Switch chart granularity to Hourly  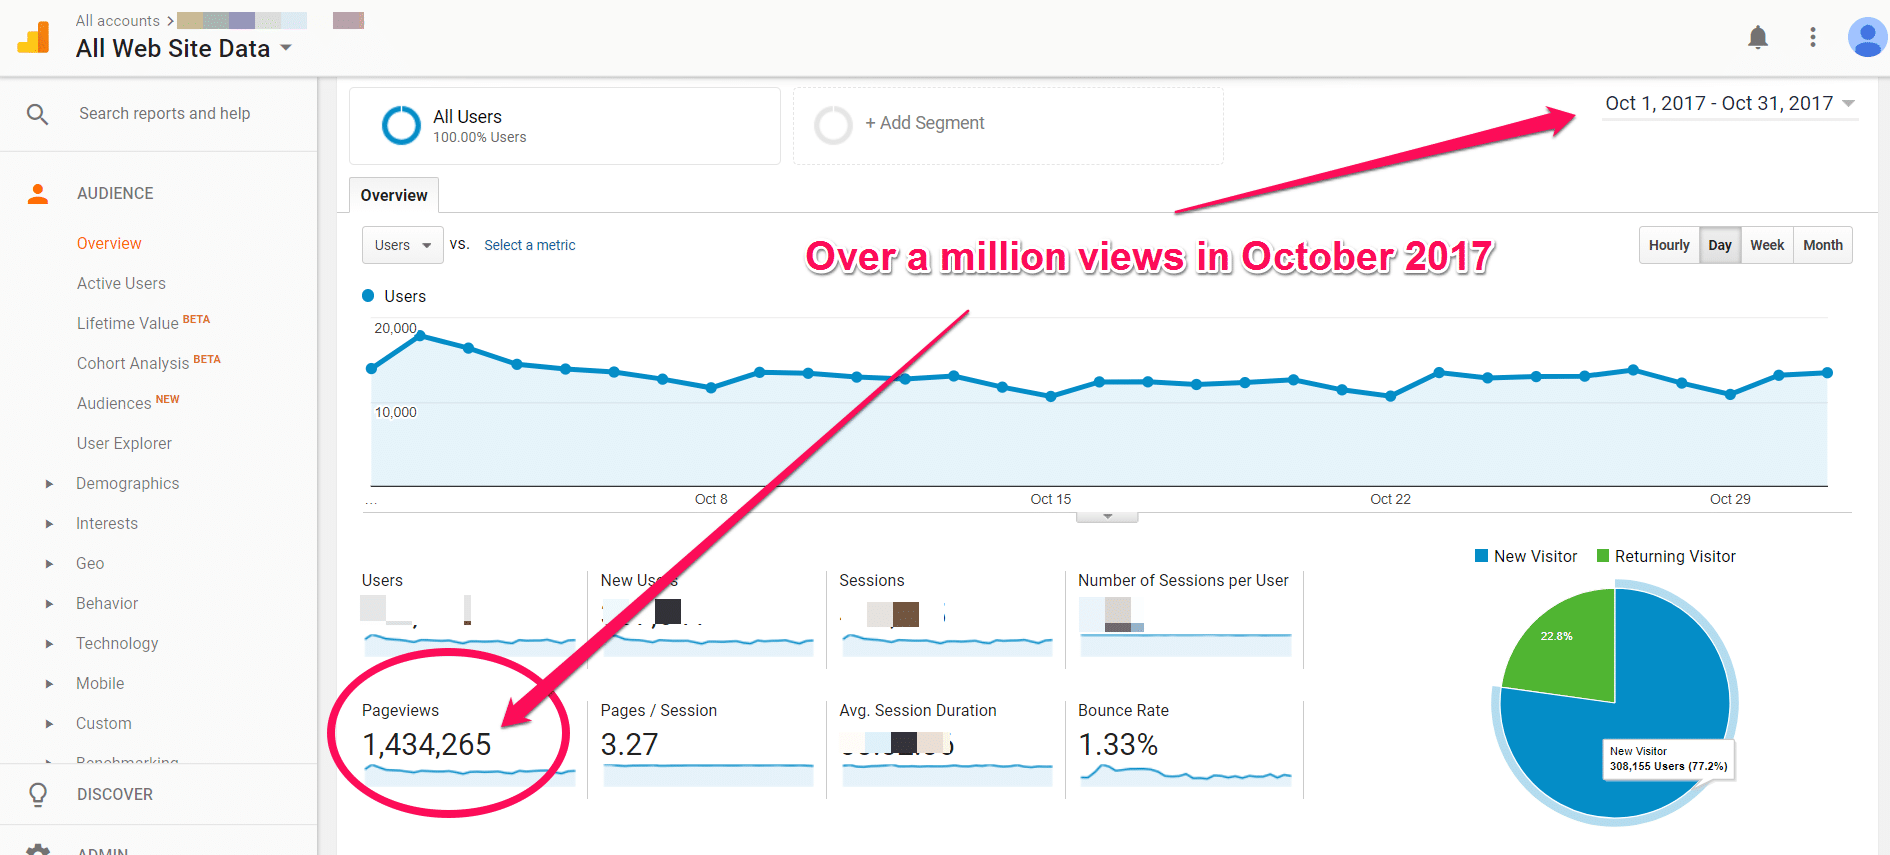(x=1669, y=245)
